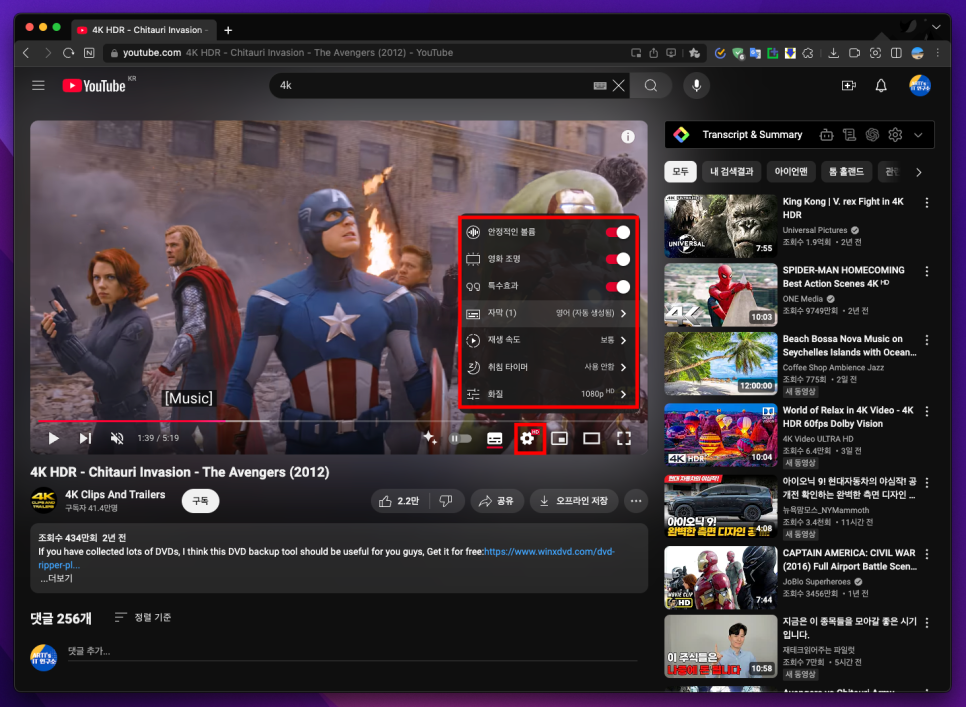
Task: Switch to miniplayer mode
Action: click(x=559, y=438)
